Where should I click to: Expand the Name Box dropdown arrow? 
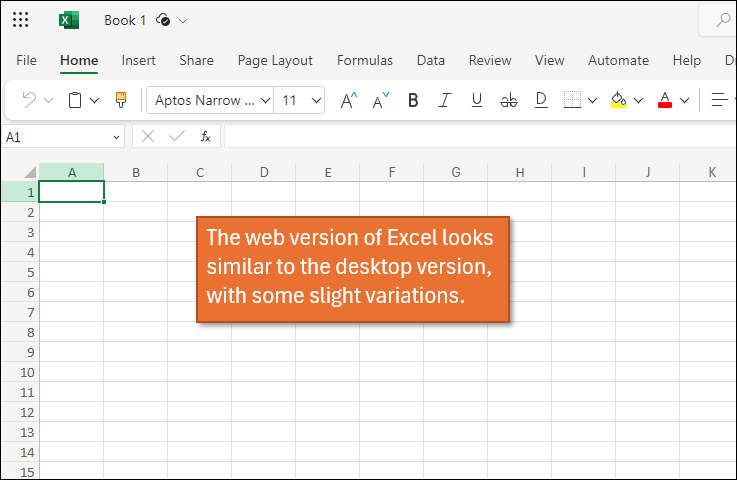pos(117,137)
